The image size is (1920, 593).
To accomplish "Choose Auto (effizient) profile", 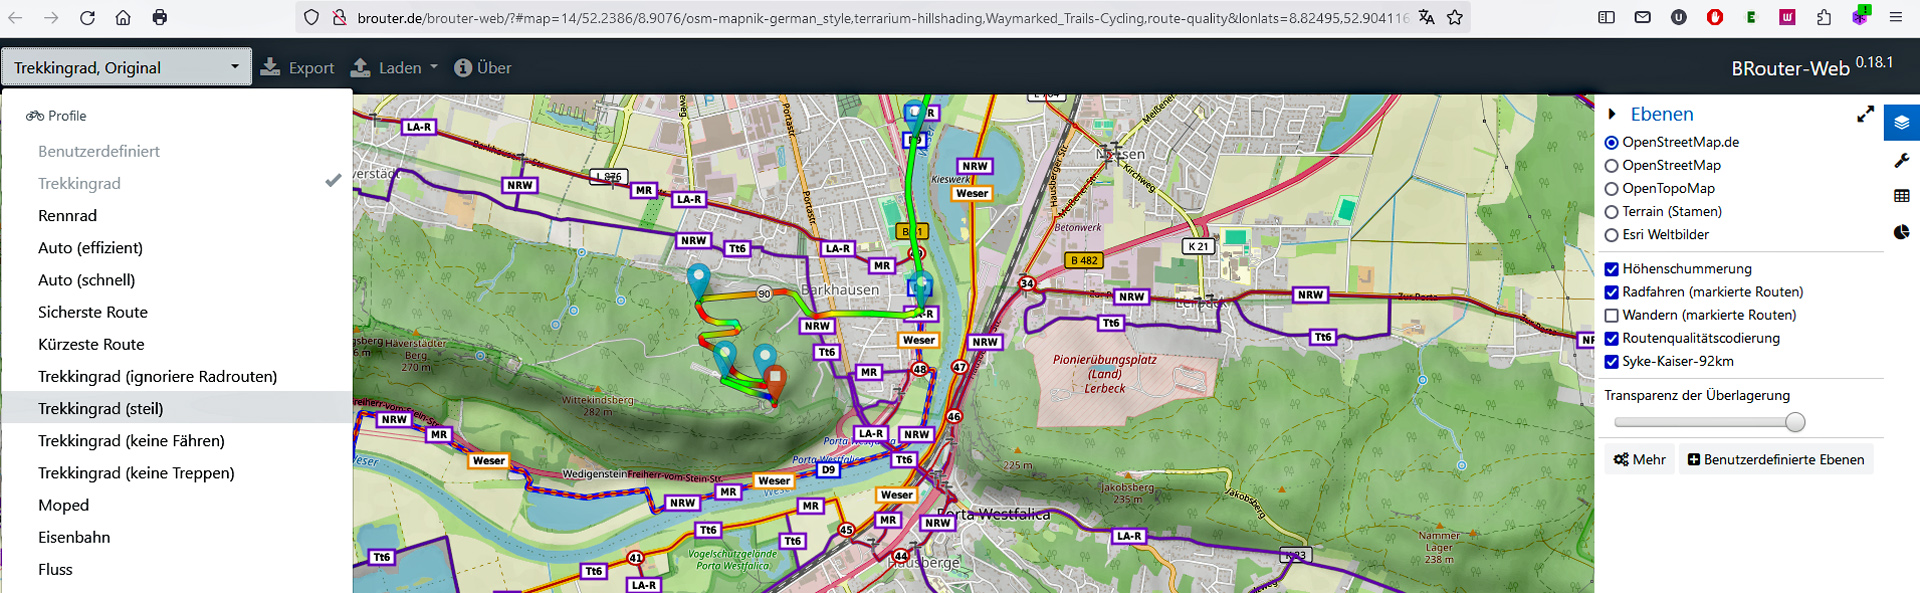I will click(177, 247).
